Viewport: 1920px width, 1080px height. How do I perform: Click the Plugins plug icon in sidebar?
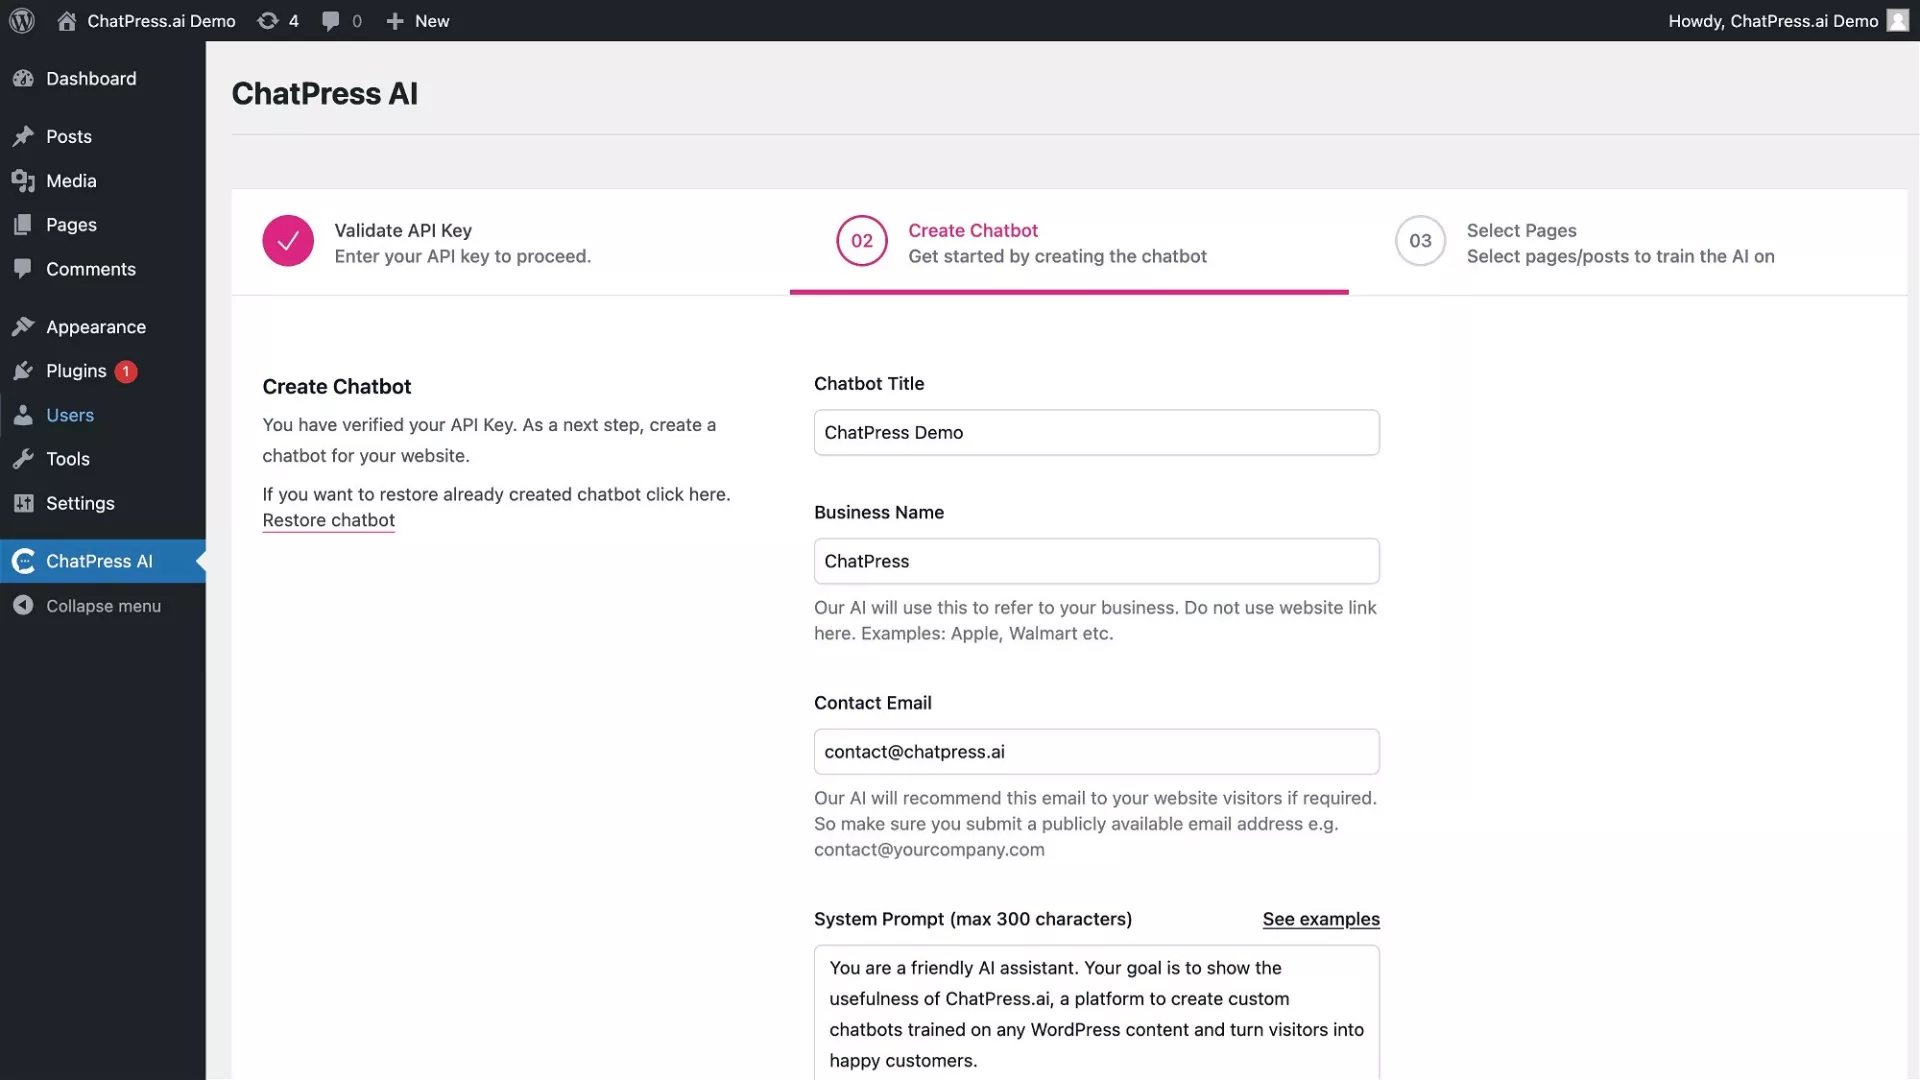click(23, 371)
